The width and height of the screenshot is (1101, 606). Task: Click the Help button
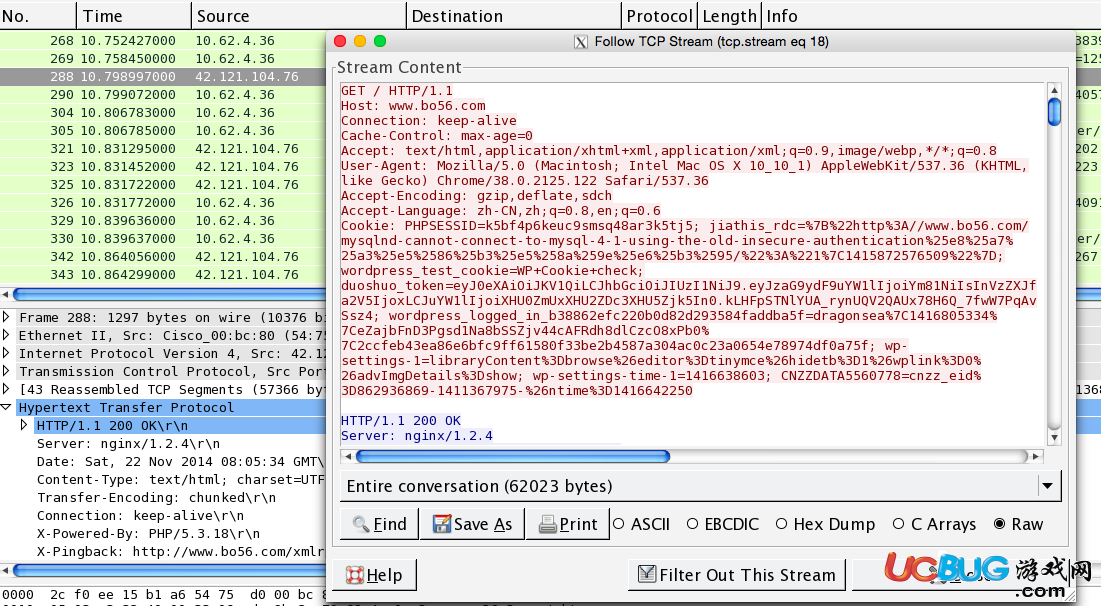coord(374,575)
